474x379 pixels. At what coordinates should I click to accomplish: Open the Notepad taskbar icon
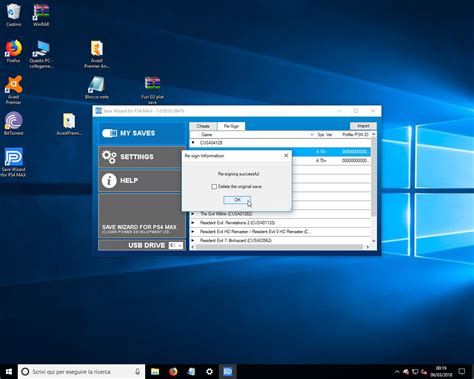point(191,371)
